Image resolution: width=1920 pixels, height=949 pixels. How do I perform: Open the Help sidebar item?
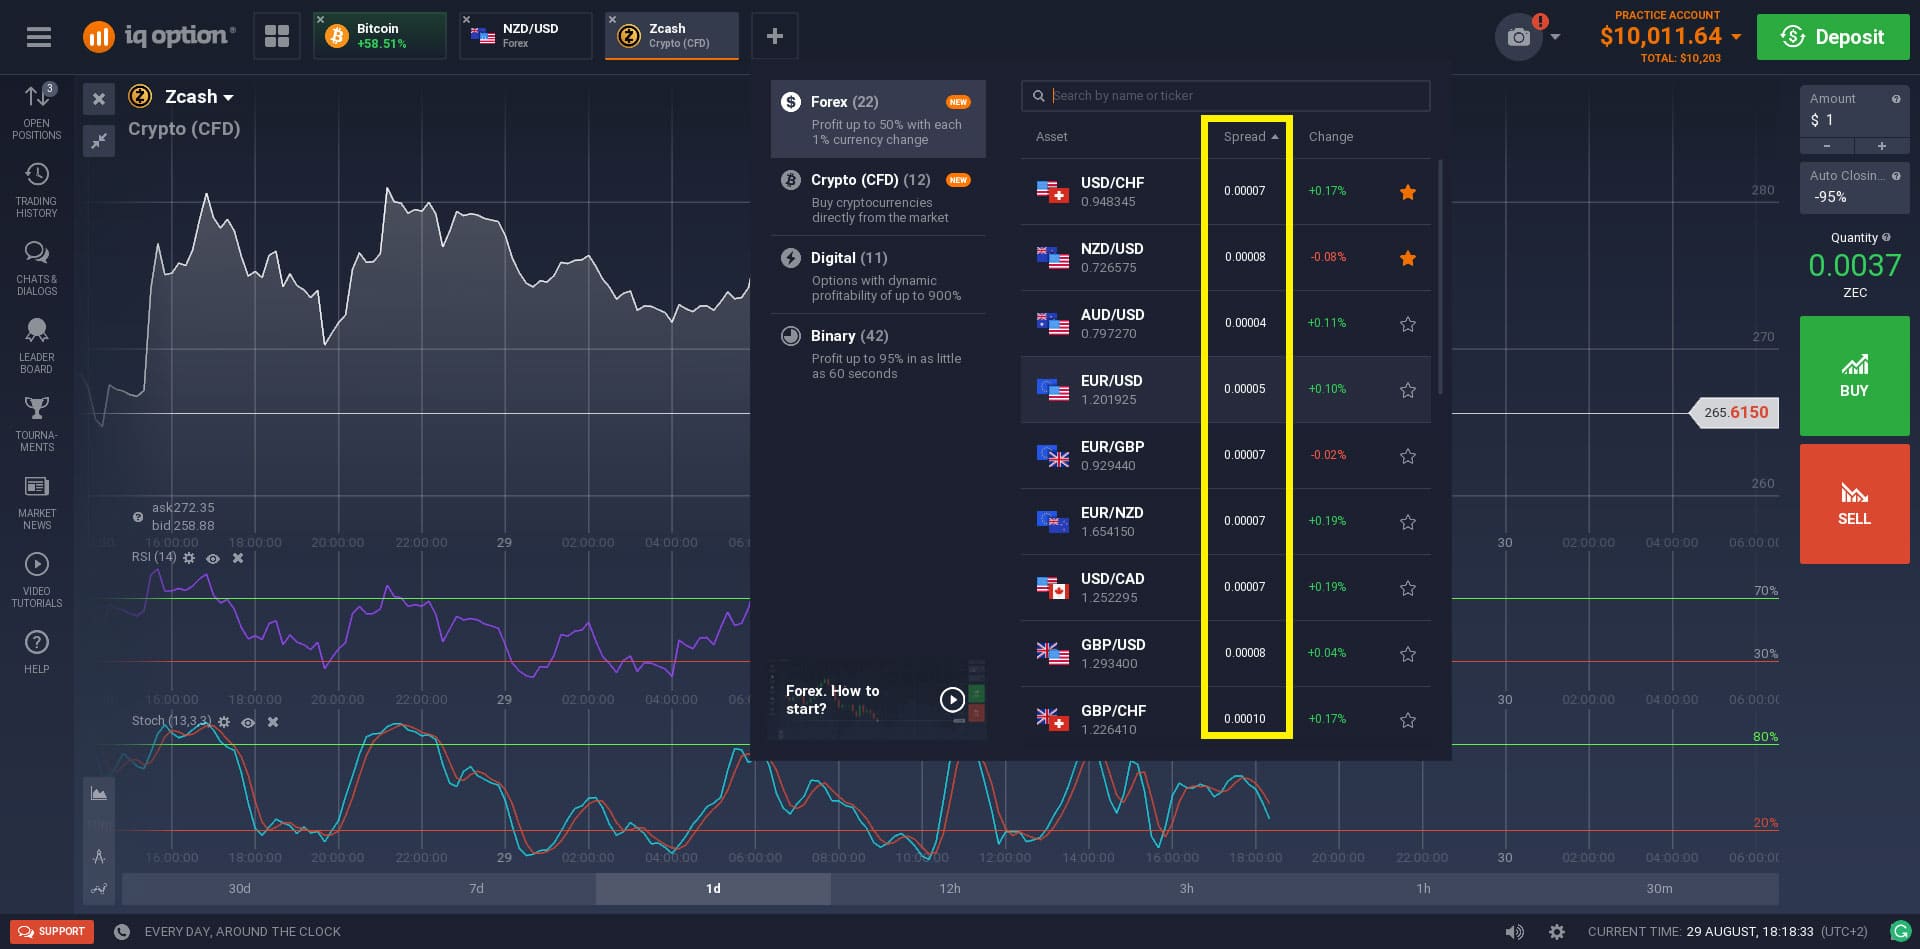37,652
